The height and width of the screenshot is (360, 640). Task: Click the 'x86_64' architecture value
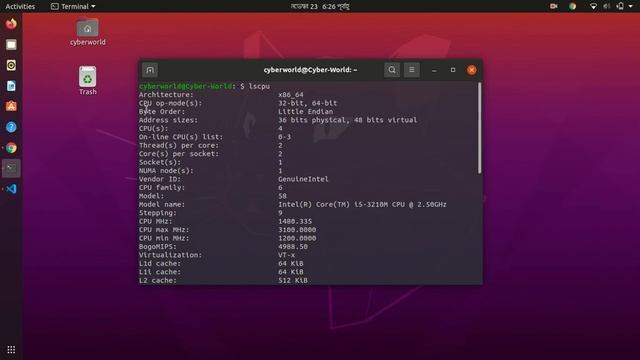tap(291, 95)
